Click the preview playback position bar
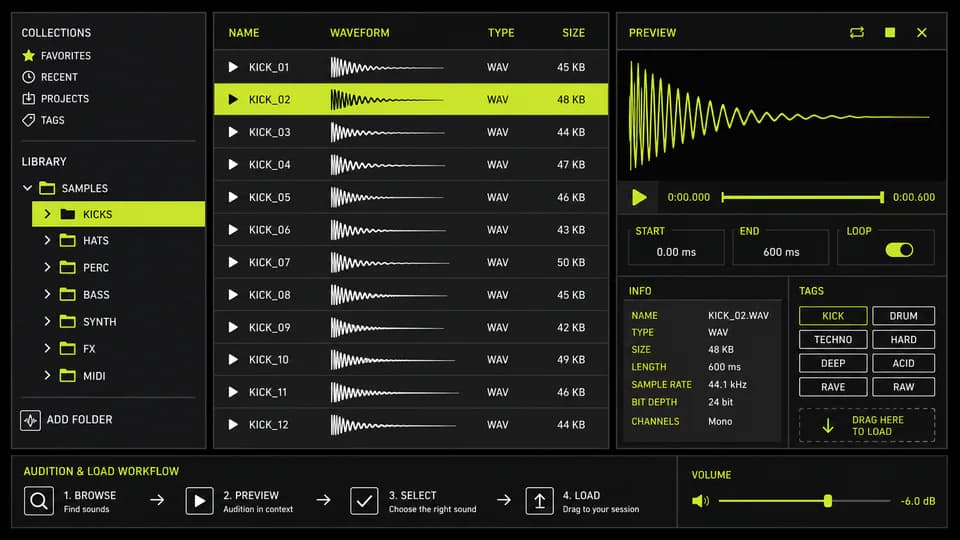Screen dimensions: 960x540 802,197
